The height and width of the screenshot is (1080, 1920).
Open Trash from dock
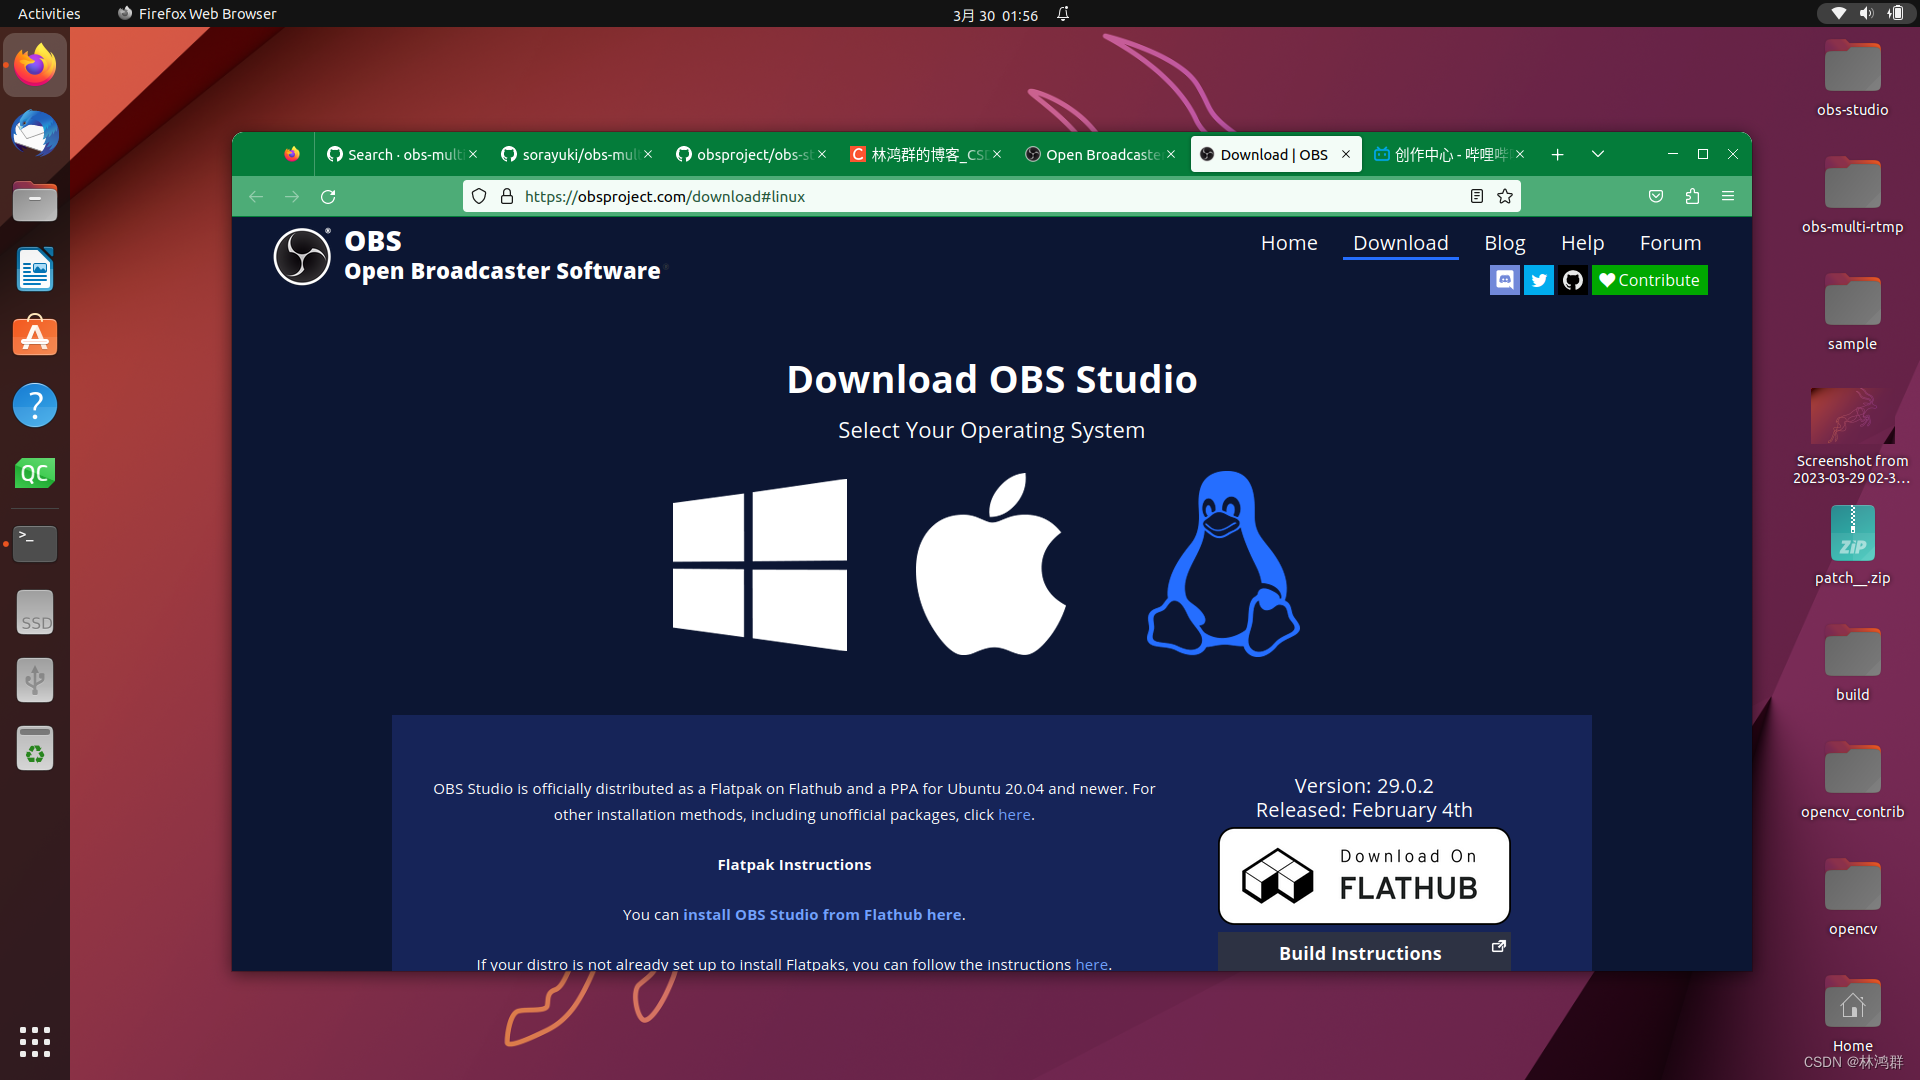click(x=35, y=748)
